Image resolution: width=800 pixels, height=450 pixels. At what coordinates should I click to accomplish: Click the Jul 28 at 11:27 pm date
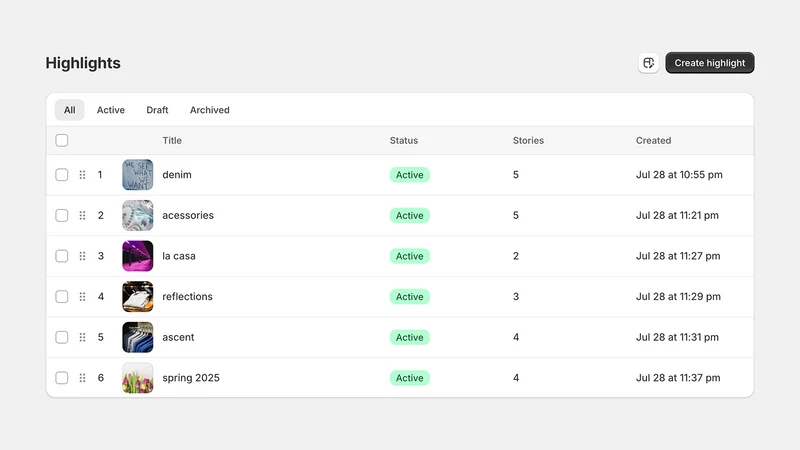coord(678,256)
